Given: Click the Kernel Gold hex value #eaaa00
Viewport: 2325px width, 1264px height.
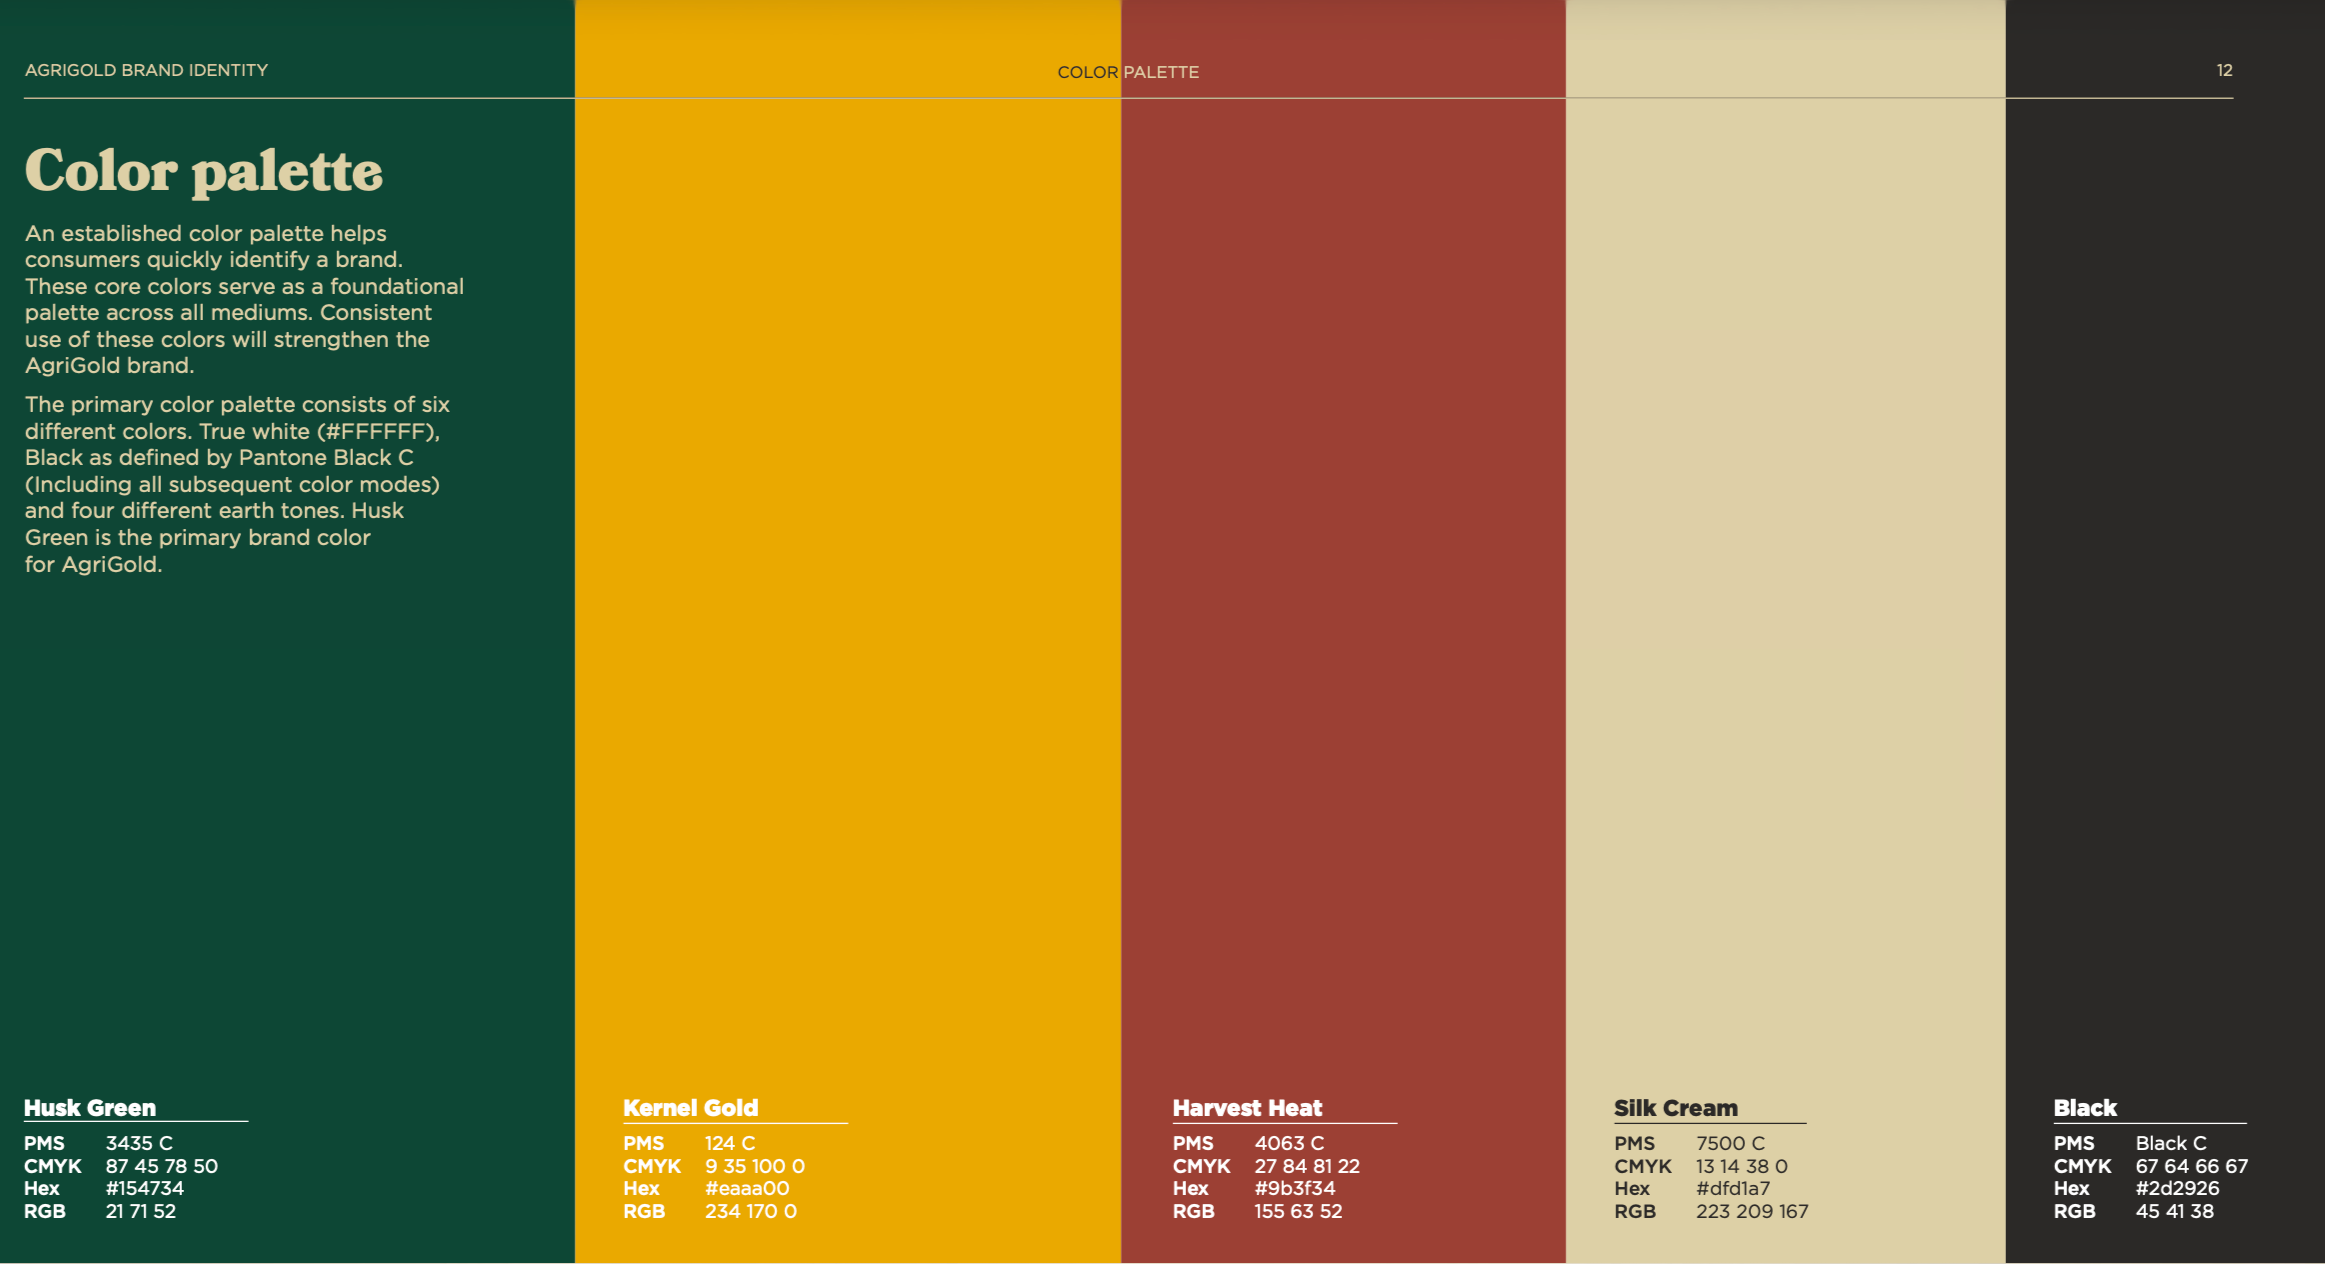Looking at the screenshot, I should (747, 1188).
